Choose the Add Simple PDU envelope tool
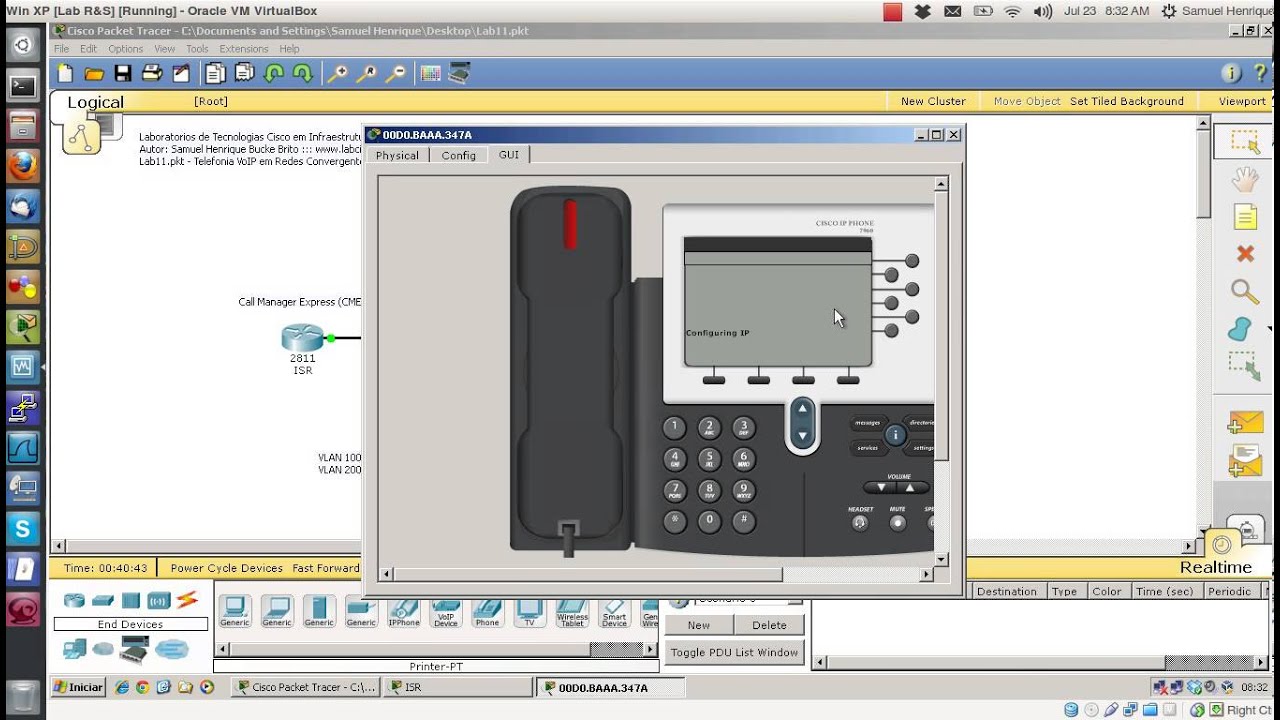 pyautogui.click(x=1245, y=422)
